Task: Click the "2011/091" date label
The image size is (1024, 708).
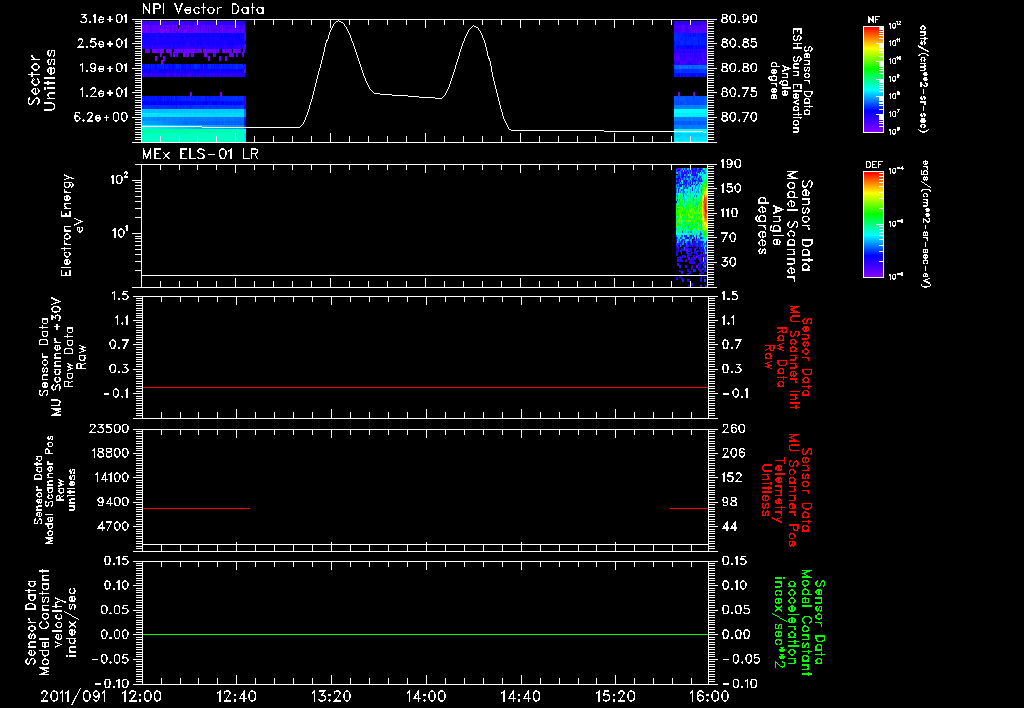Action: point(72,696)
